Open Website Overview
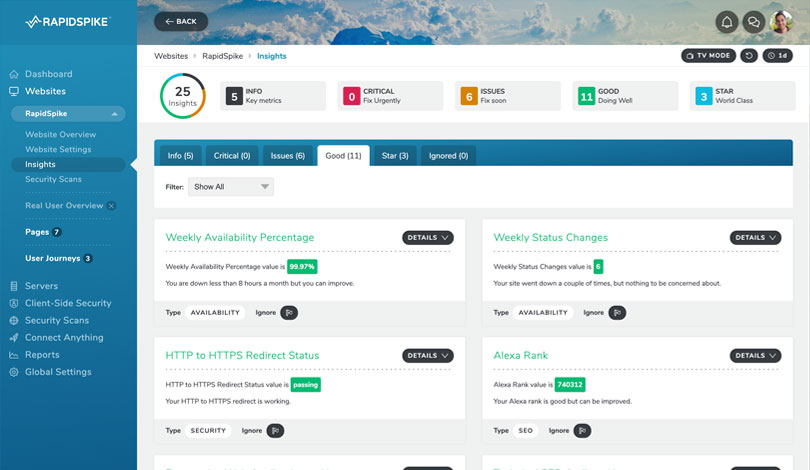The width and height of the screenshot is (810, 470). pos(60,134)
